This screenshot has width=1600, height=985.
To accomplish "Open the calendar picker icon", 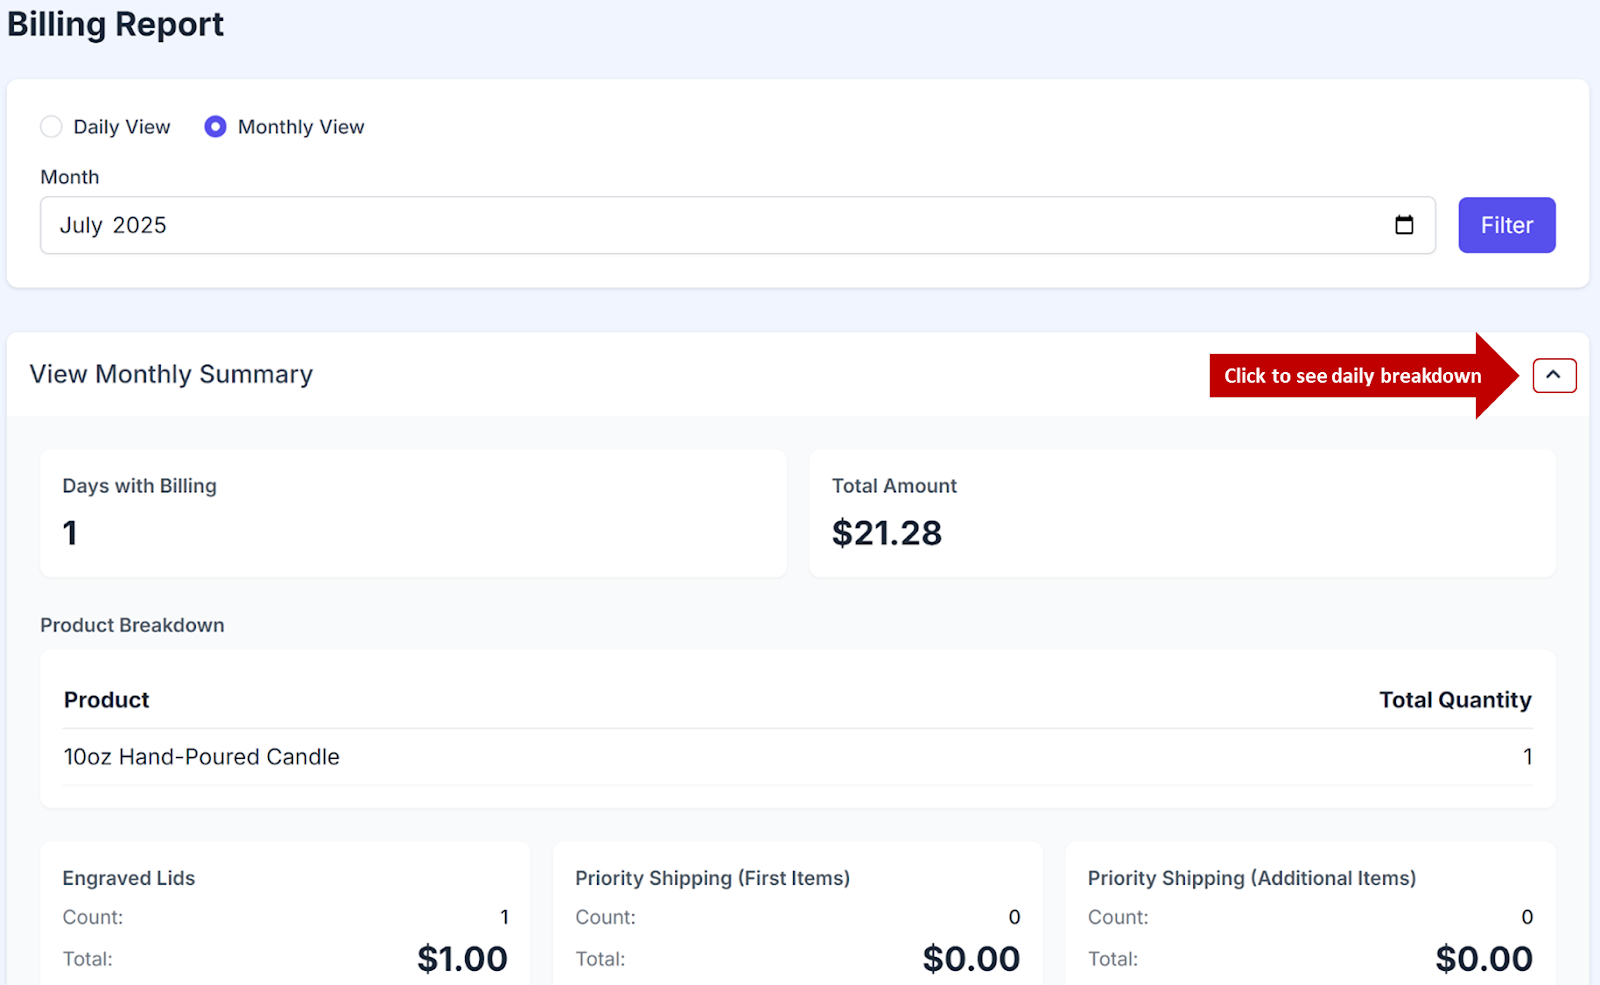I will click(x=1404, y=225).
